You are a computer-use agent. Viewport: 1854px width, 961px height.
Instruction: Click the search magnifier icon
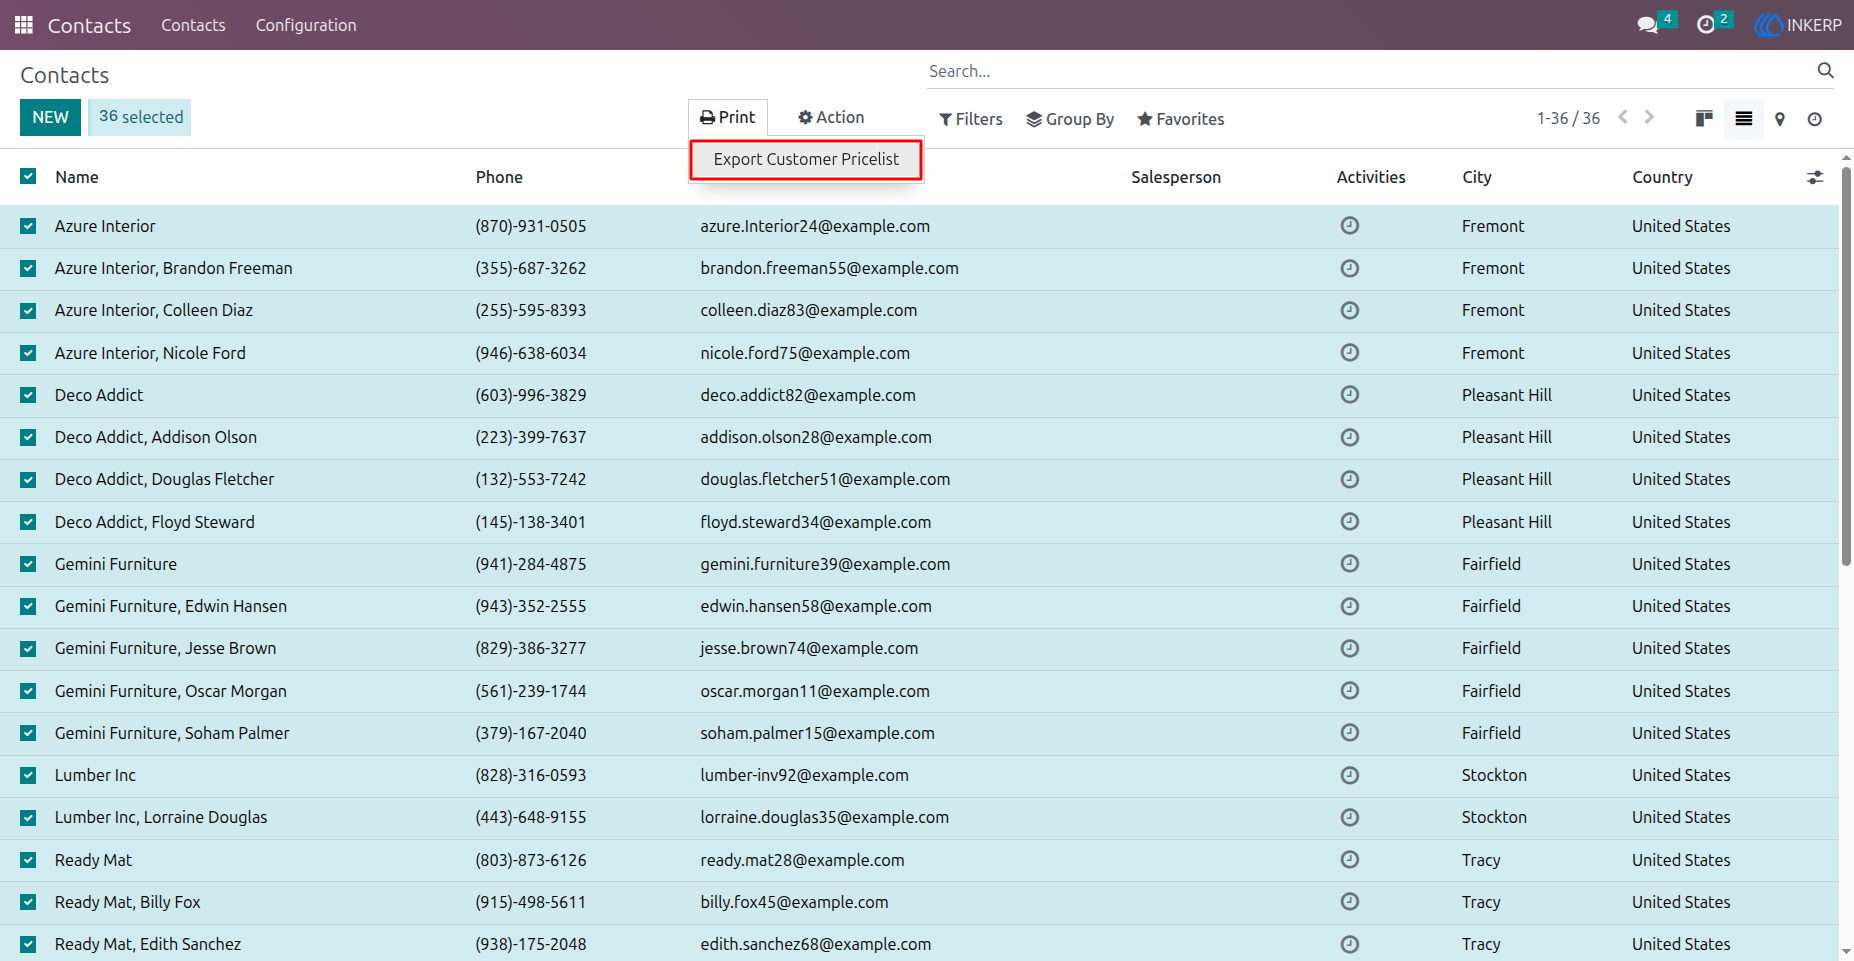coord(1825,70)
